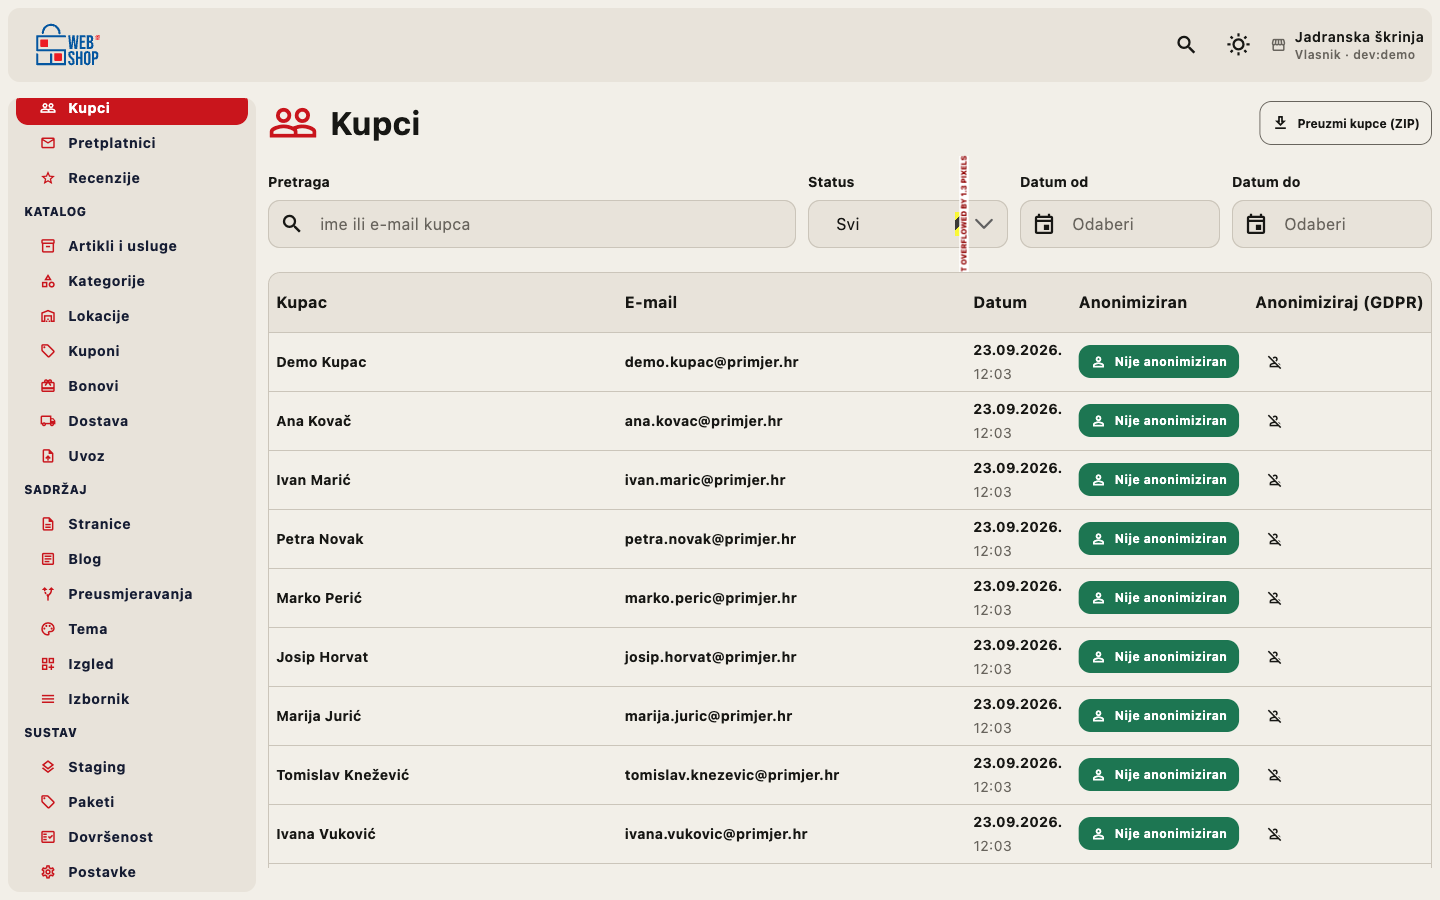This screenshot has height=900, width=1440.
Task: Download customers with Preuzmi kupce (ZIP)
Action: coord(1345,123)
